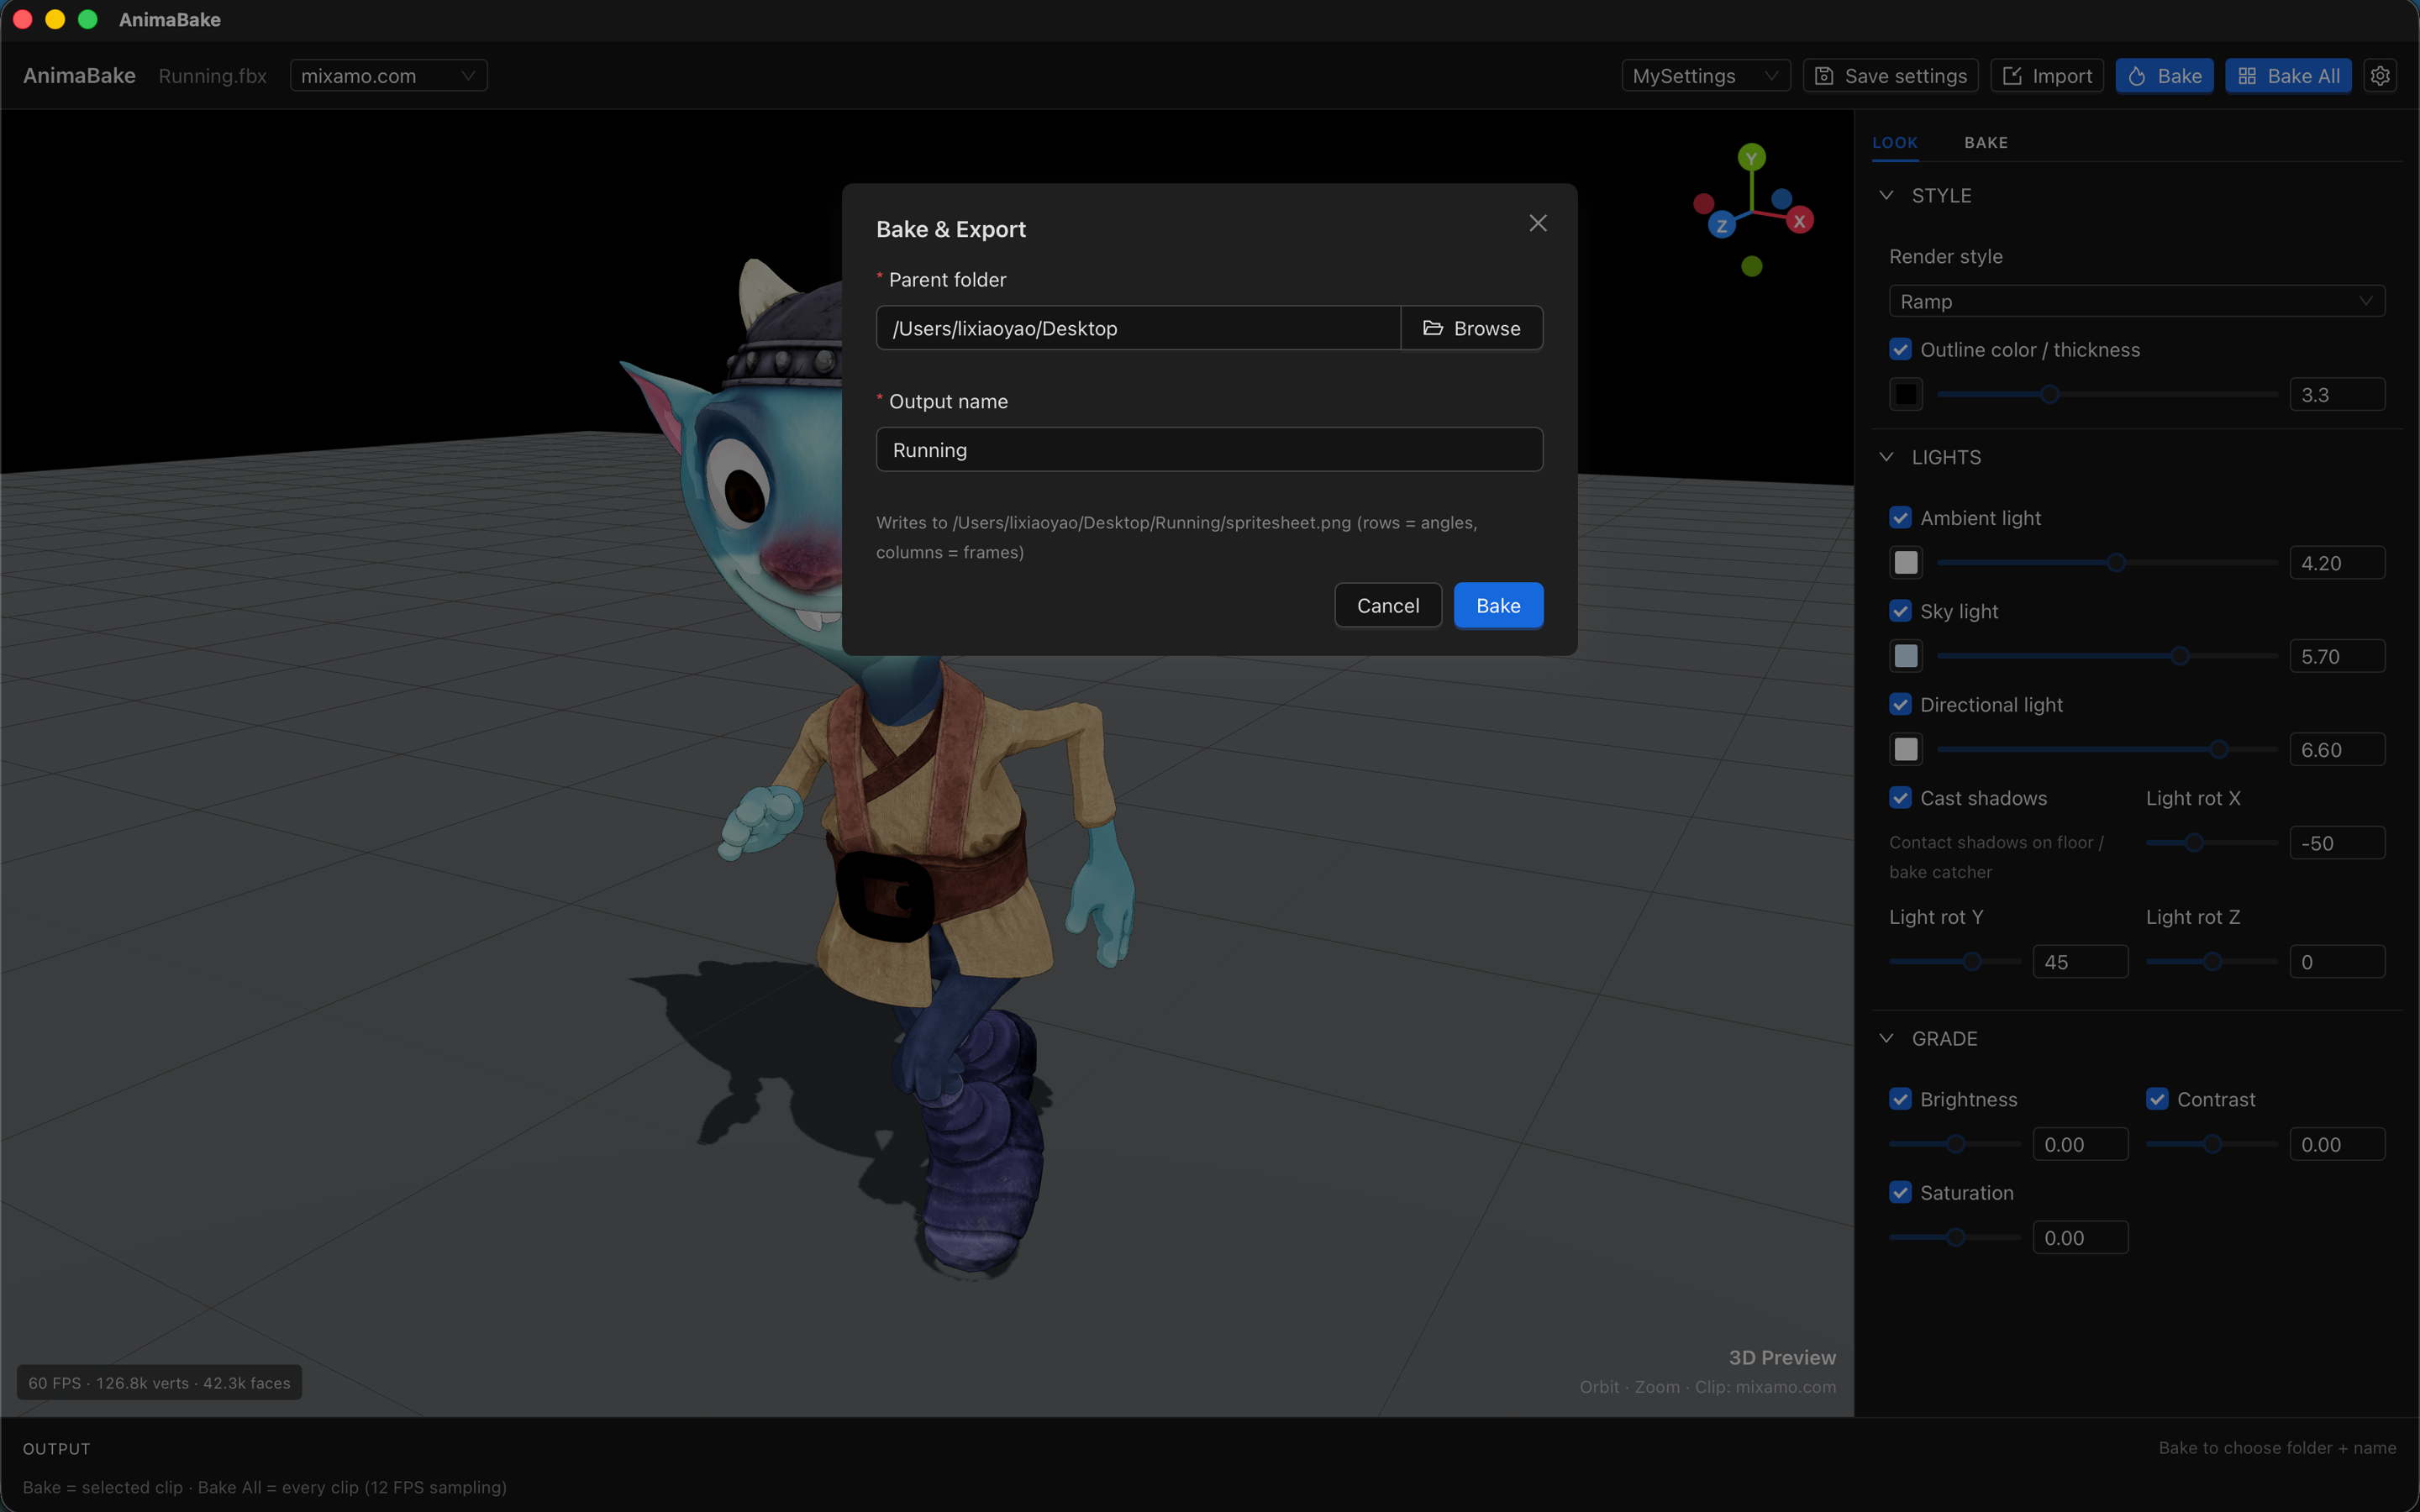Screen dimensions: 2420x1512
Task: Click the Bake All button
Action: tap(2288, 76)
